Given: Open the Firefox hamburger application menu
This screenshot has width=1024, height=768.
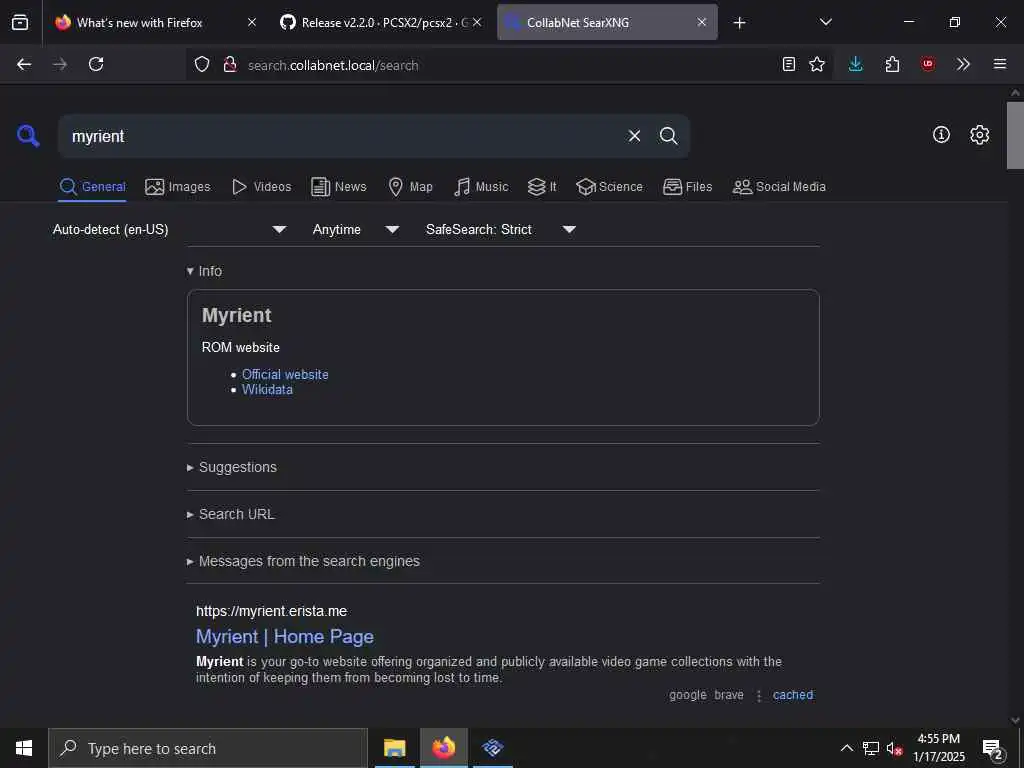Looking at the screenshot, I should [1000, 64].
